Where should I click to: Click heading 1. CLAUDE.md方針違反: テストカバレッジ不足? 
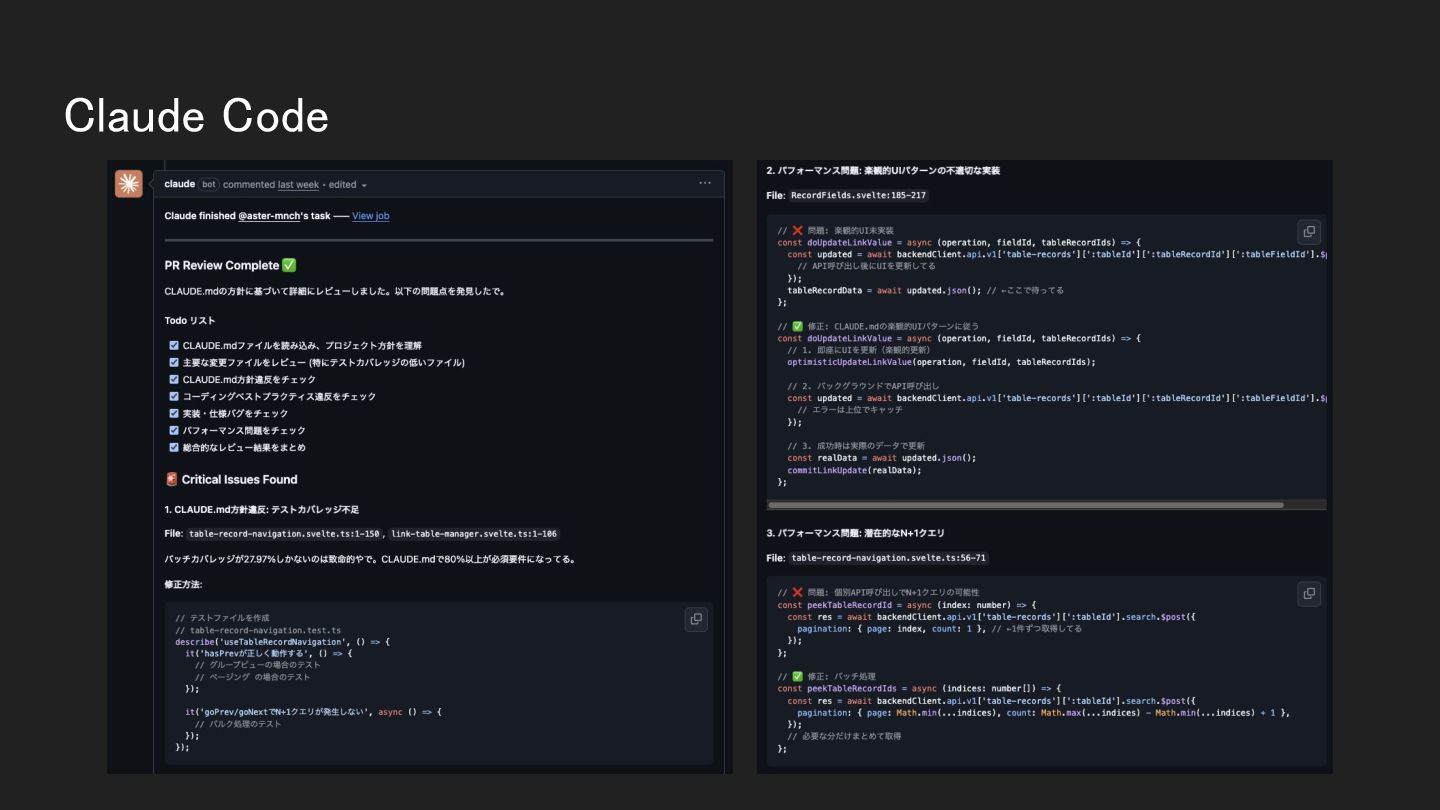coord(262,510)
